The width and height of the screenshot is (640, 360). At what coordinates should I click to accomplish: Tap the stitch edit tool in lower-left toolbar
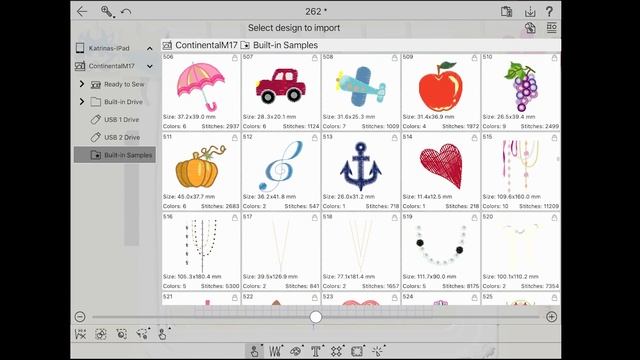pos(81,334)
